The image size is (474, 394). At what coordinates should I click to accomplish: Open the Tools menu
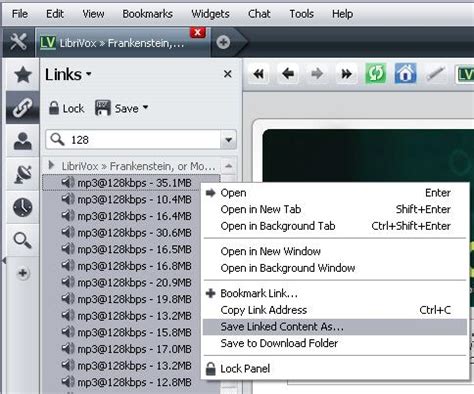tap(301, 14)
